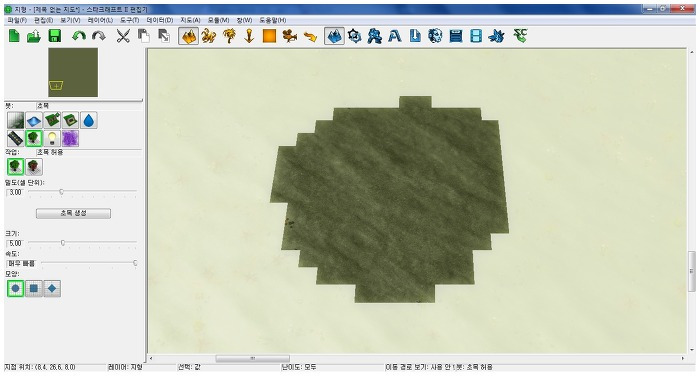Open the 도구(T) menu
Viewport: 700px width, 376px height.
pyautogui.click(x=129, y=20)
